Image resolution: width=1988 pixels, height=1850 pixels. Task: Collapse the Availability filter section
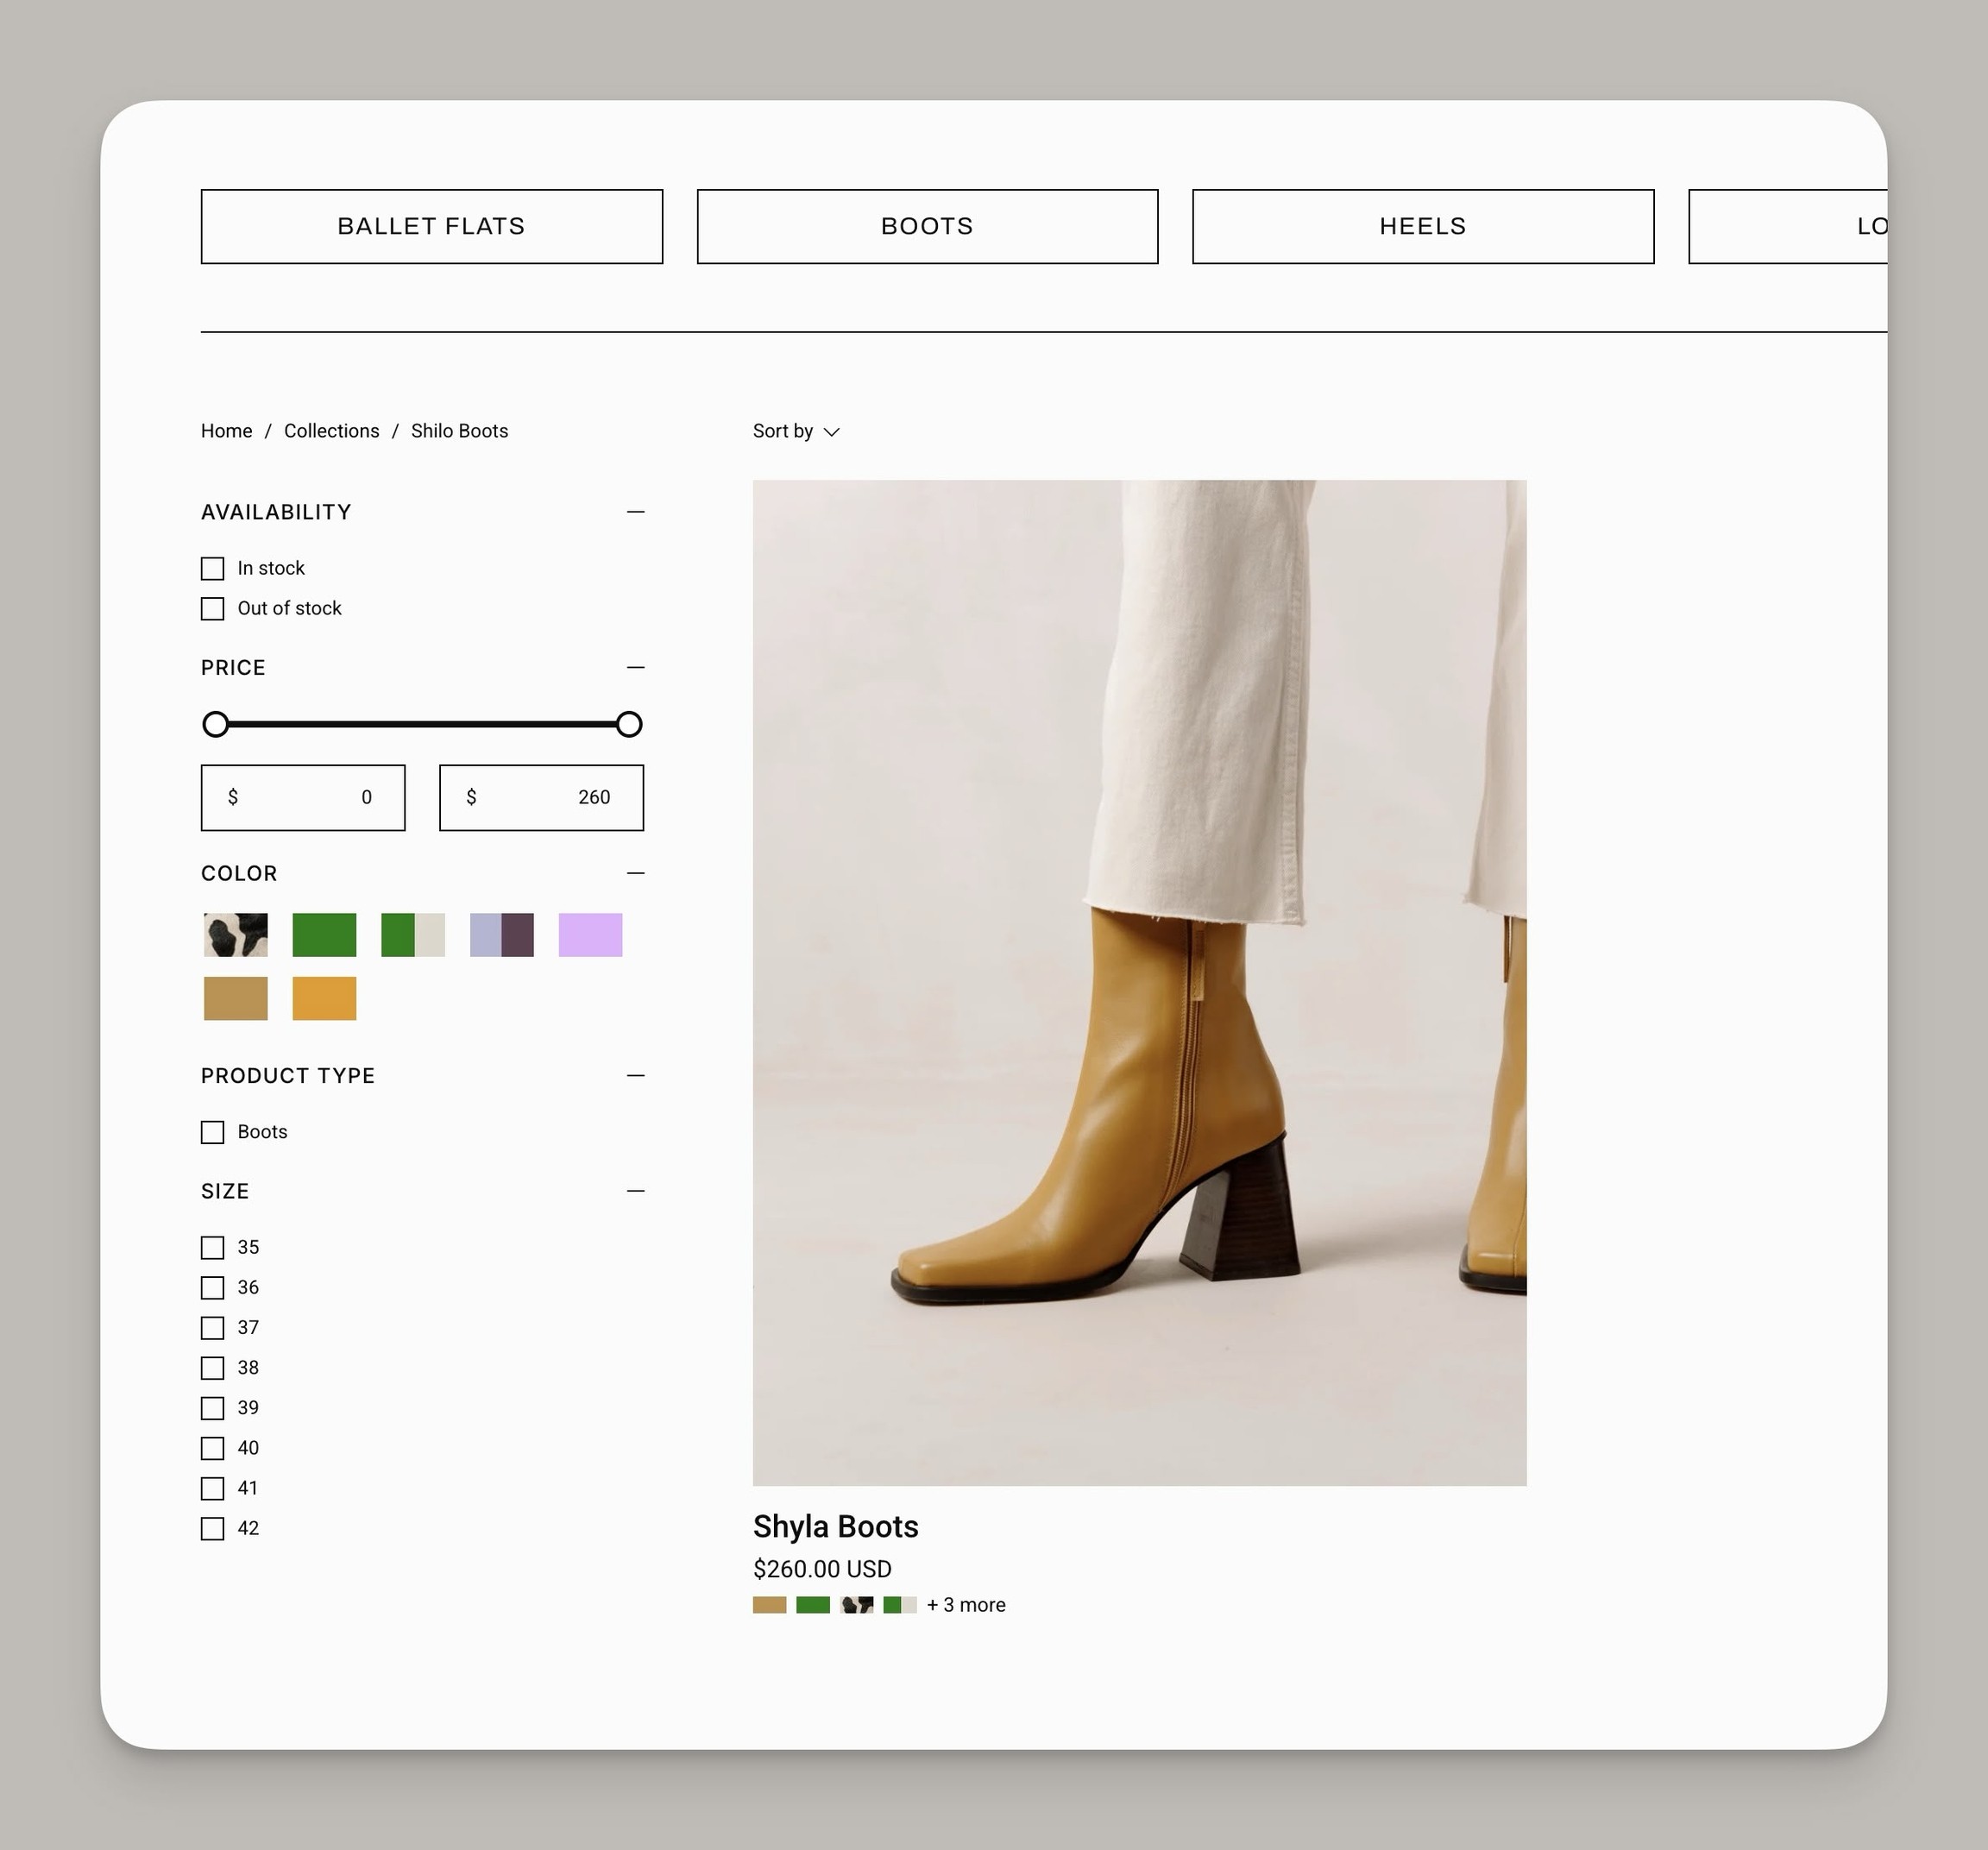pyautogui.click(x=635, y=512)
